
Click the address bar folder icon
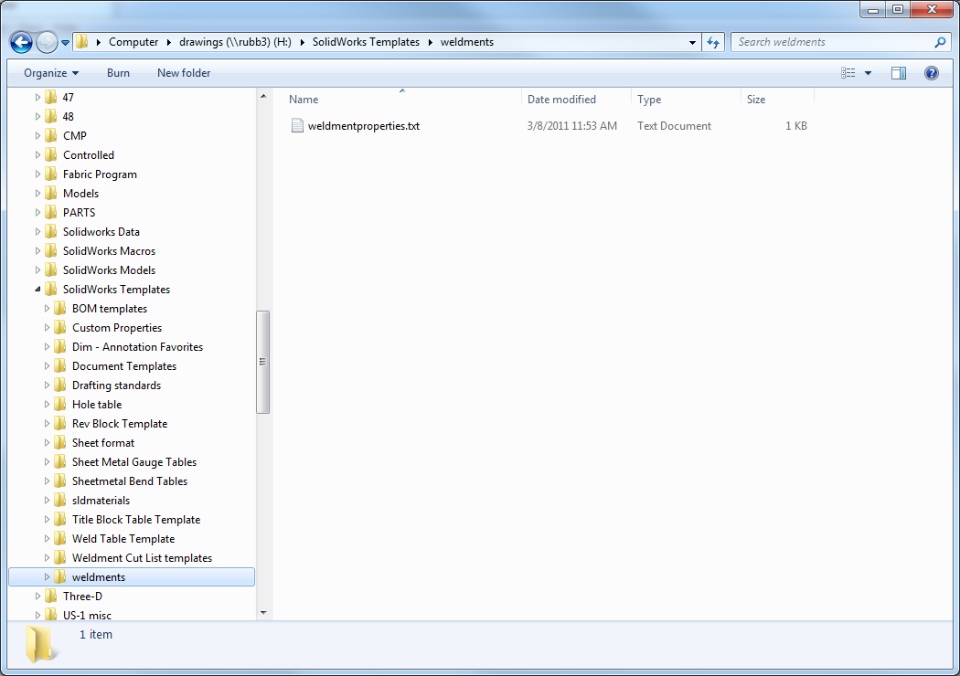(x=82, y=42)
